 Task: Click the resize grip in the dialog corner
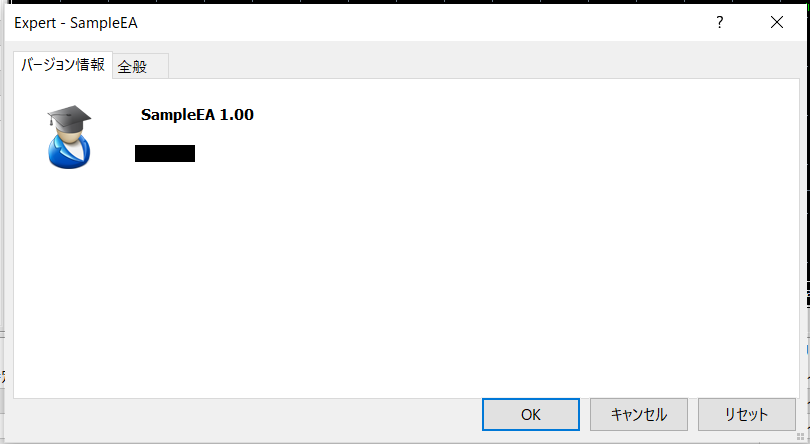point(801,437)
